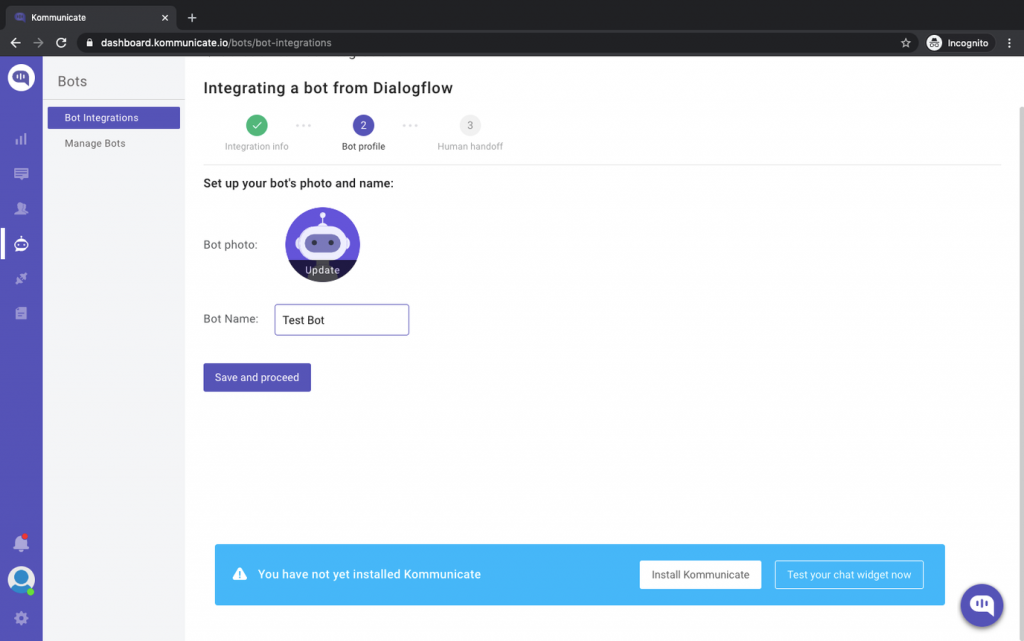Image resolution: width=1024 pixels, height=641 pixels.
Task: Bookmark this page with the star icon
Action: (906, 43)
